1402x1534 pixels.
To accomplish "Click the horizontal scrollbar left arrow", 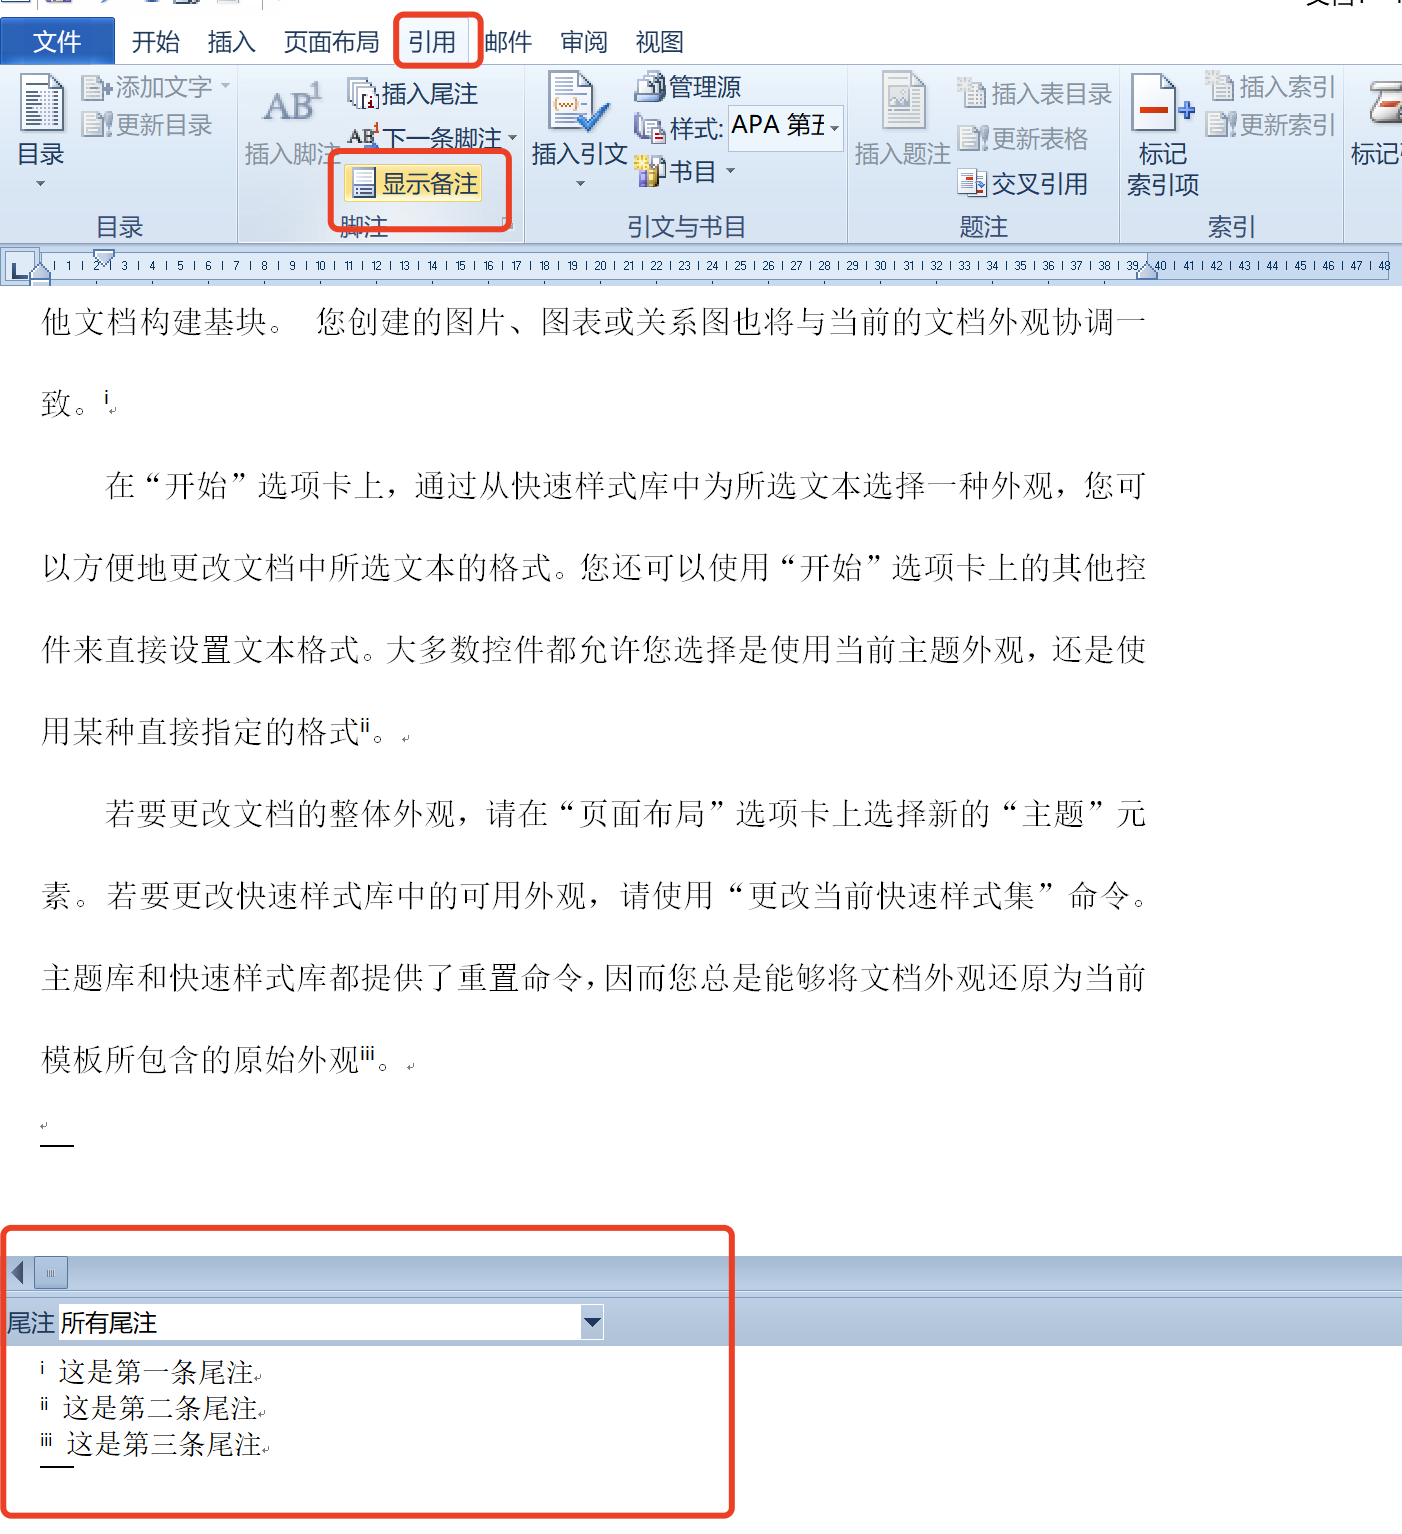I will (17, 1273).
